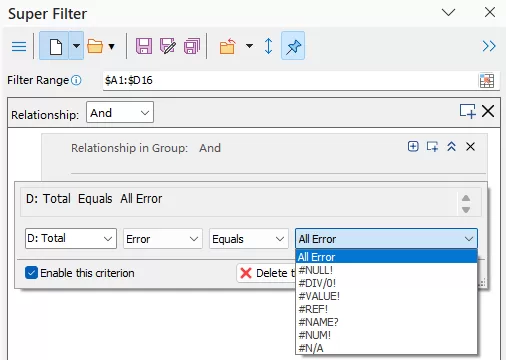Click the vertical double-arrow icon
The width and height of the screenshot is (506, 360).
pyautogui.click(x=268, y=46)
